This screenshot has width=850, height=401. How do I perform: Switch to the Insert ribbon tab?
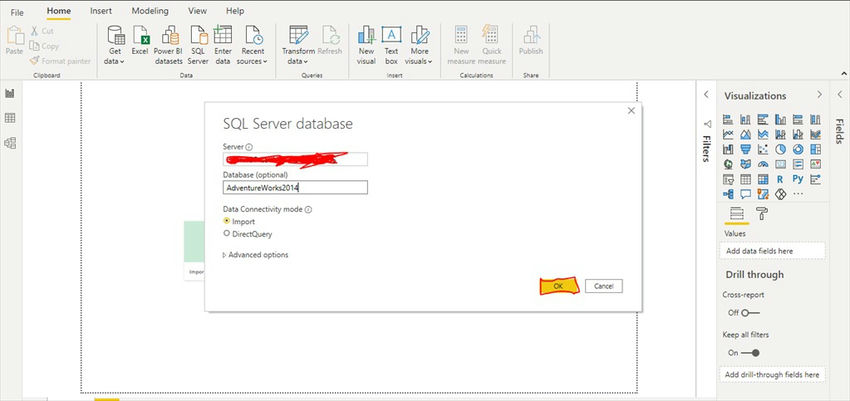(x=101, y=11)
